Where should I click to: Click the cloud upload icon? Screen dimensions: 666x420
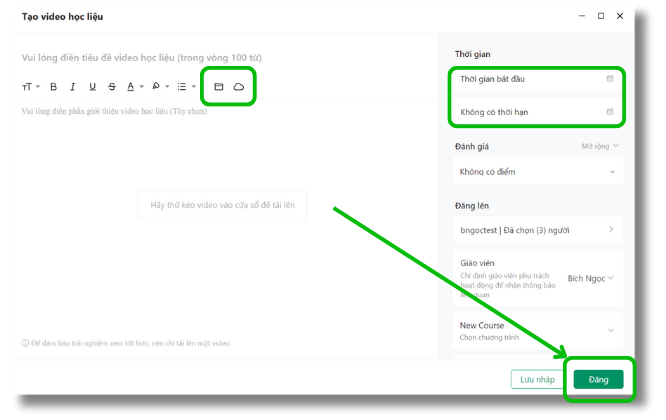click(239, 87)
